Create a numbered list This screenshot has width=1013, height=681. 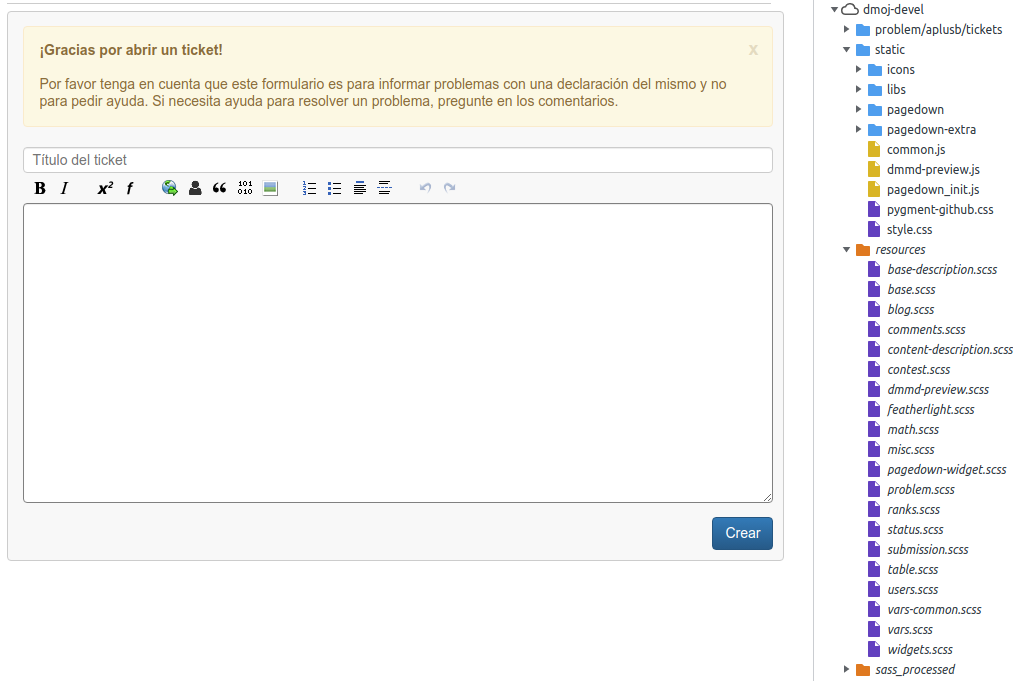point(309,188)
